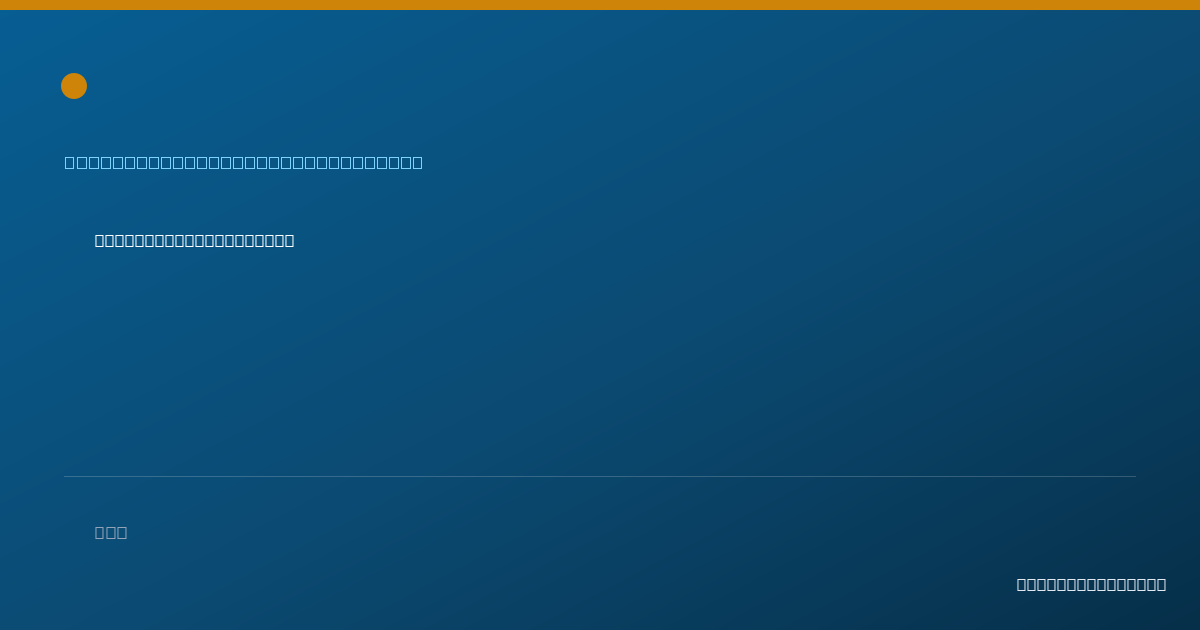This screenshot has width=1200, height=630.
Task: Click the bold white subtitle line
Action: 194,240
